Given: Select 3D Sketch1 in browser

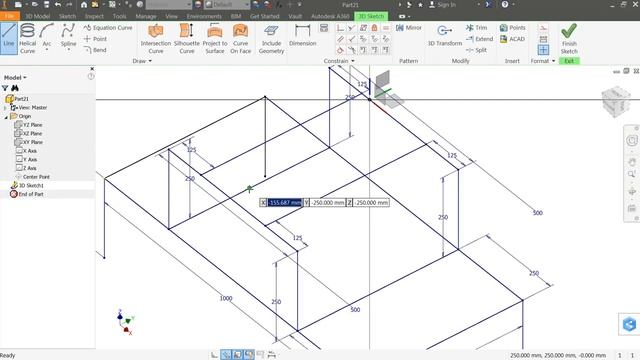Looking at the screenshot, I should (27, 185).
